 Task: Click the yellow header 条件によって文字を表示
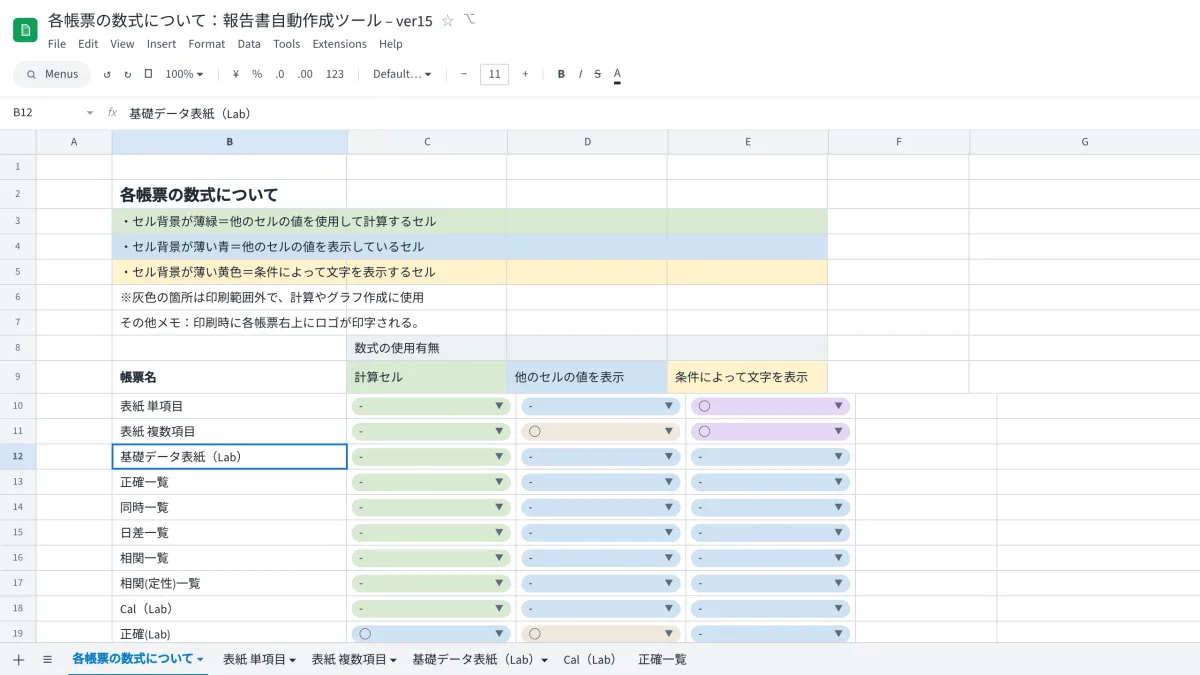747,377
